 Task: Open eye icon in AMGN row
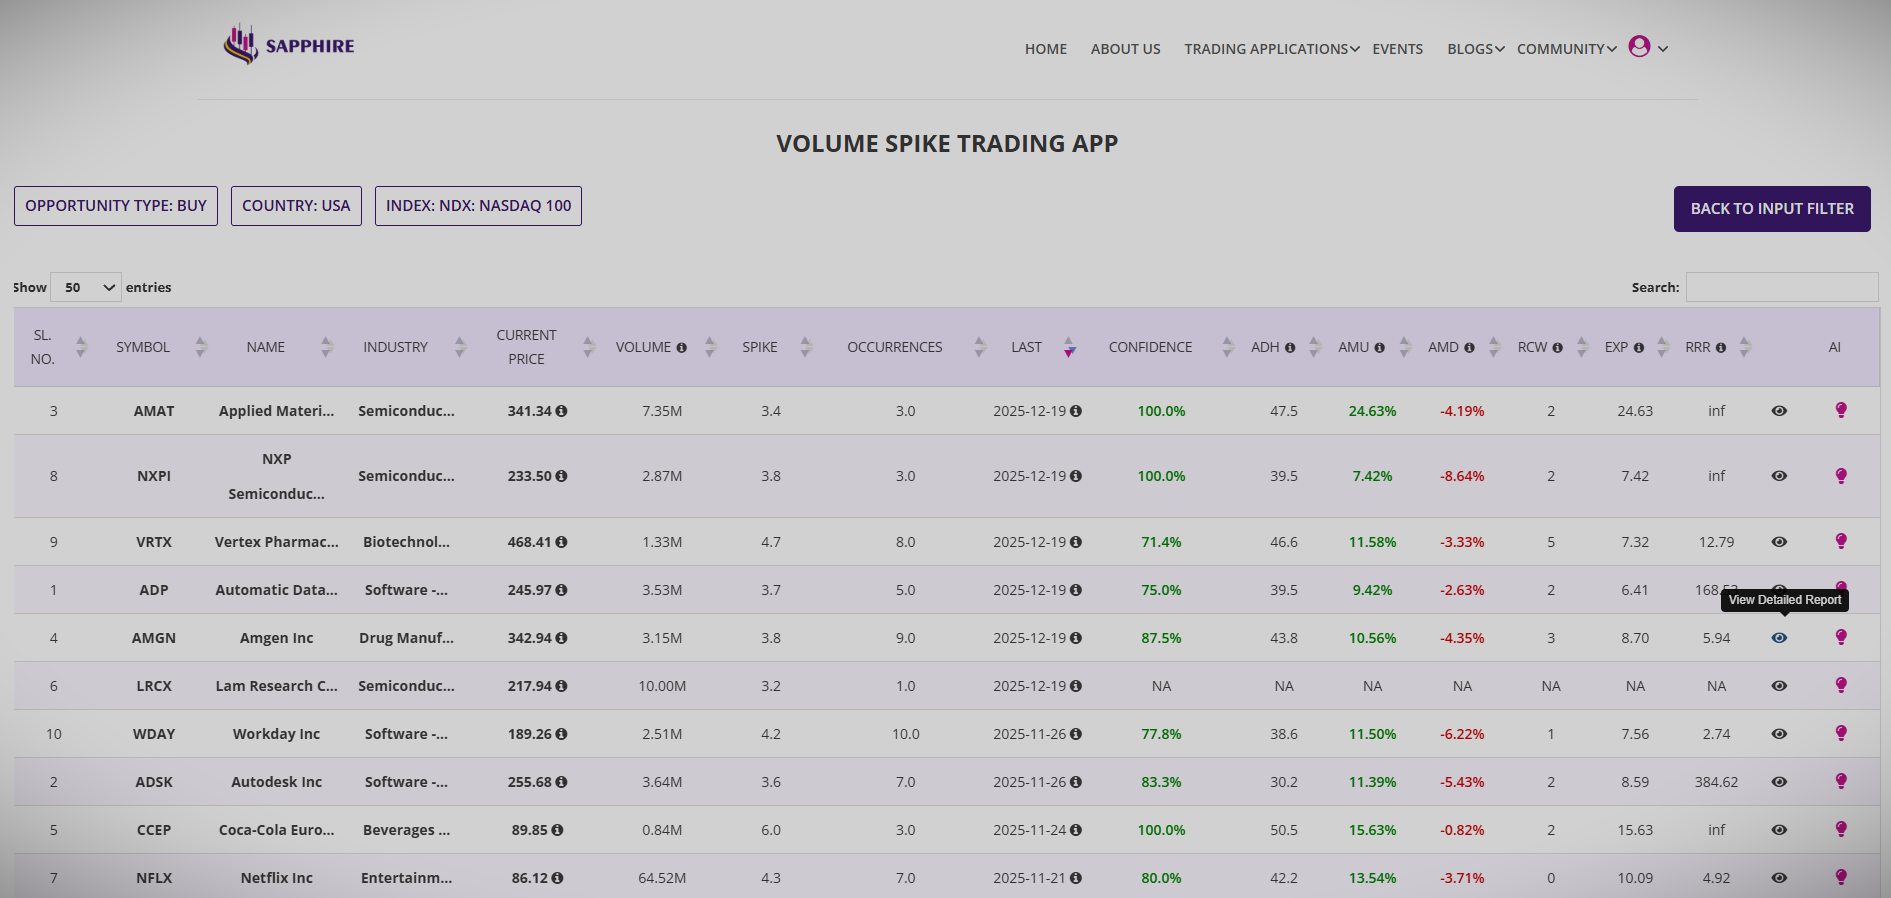(x=1779, y=638)
